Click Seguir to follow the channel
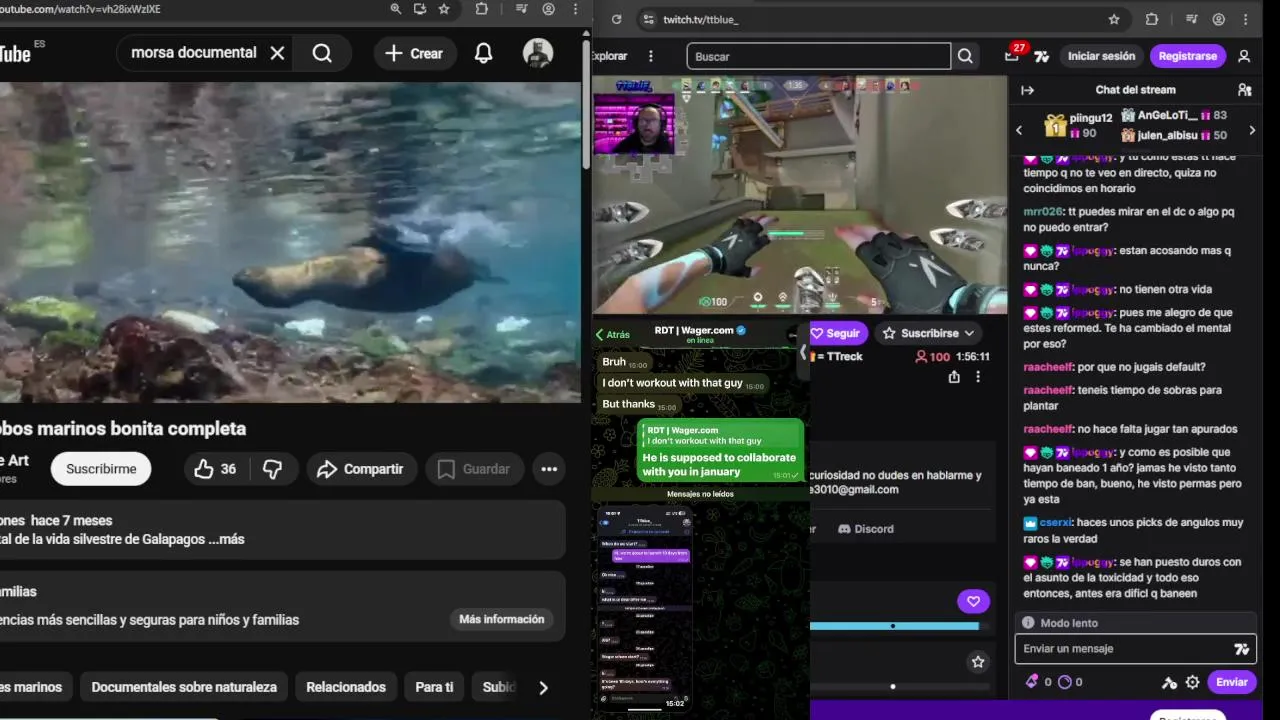The height and width of the screenshot is (720, 1280). point(837,333)
